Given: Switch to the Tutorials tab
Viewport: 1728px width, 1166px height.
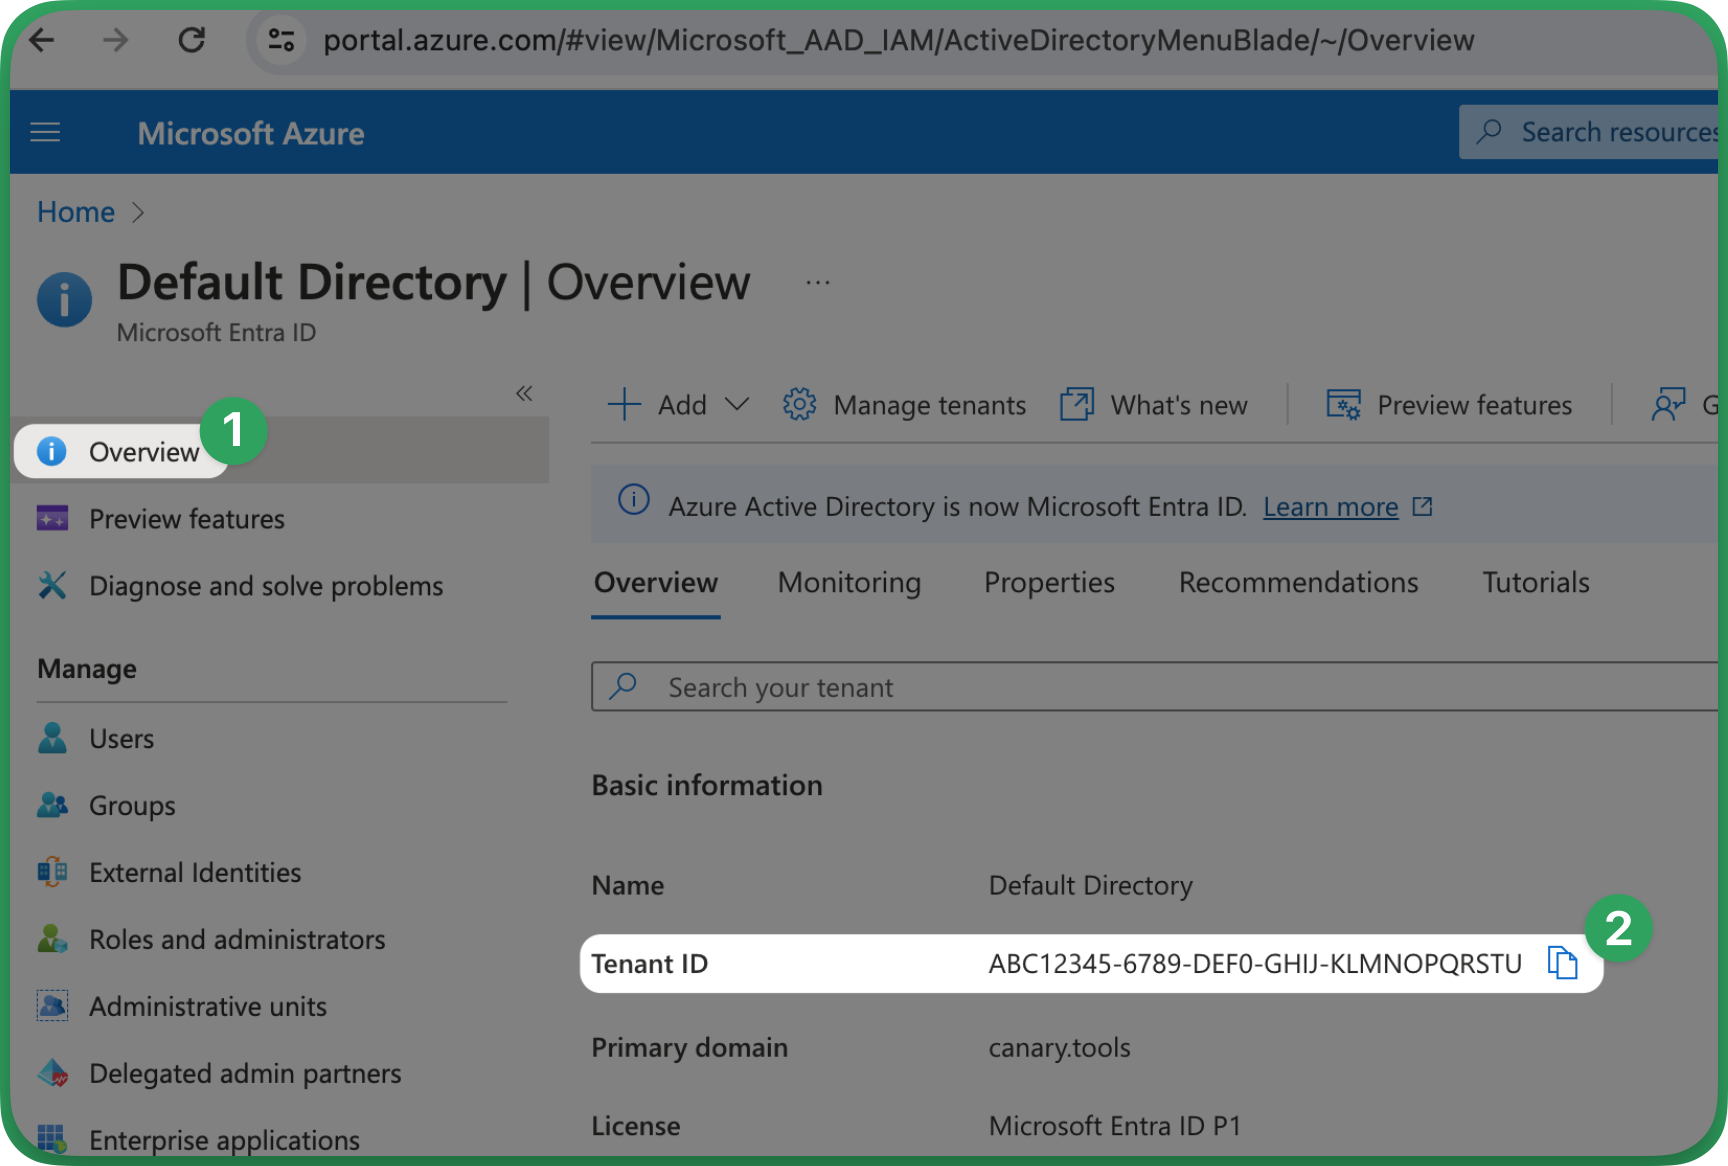Looking at the screenshot, I should point(1535,583).
